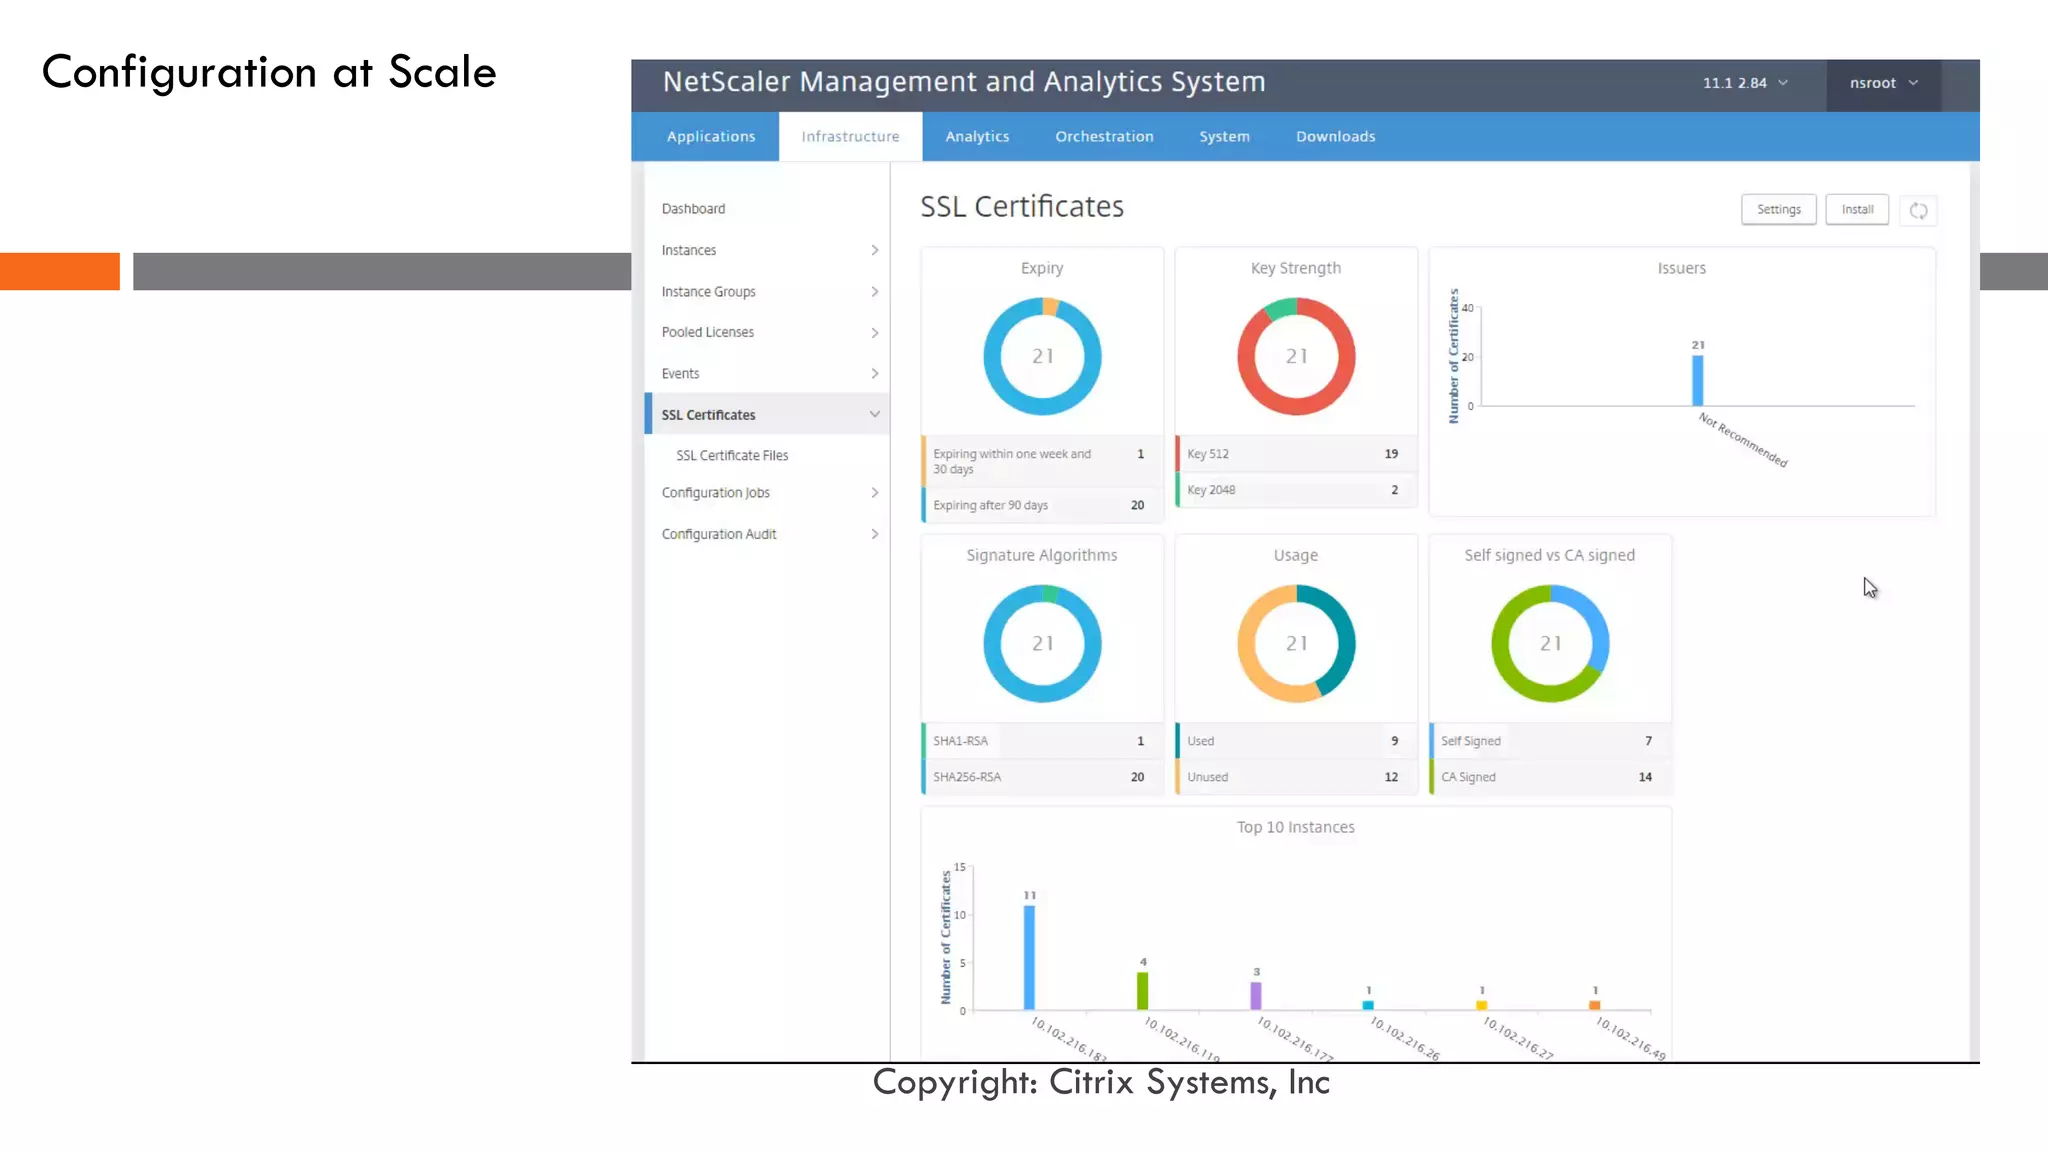Expand the Instances chevron
This screenshot has height=1152, width=2048.
(874, 250)
